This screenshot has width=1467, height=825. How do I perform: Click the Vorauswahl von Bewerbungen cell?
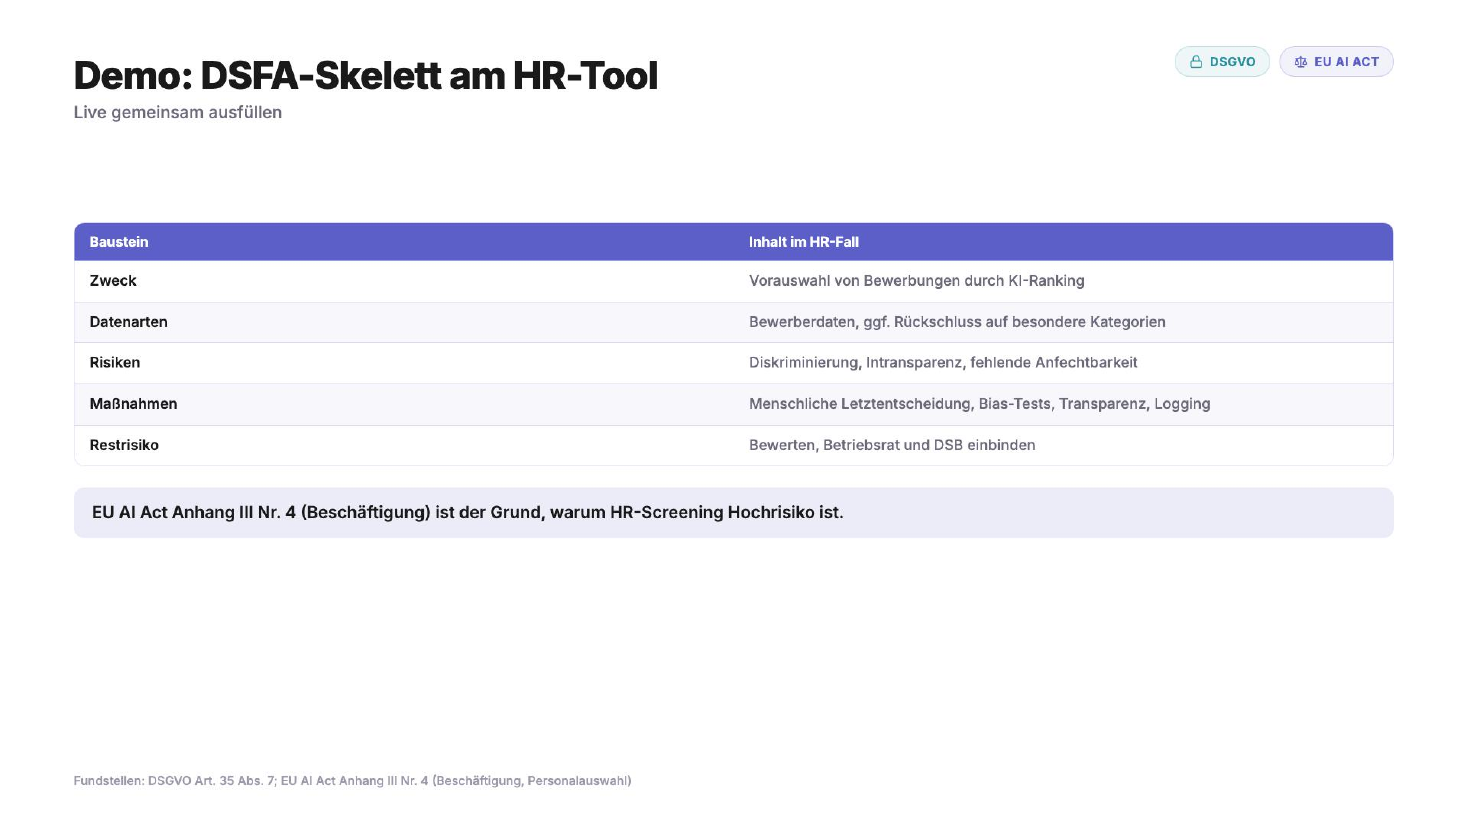tap(917, 281)
